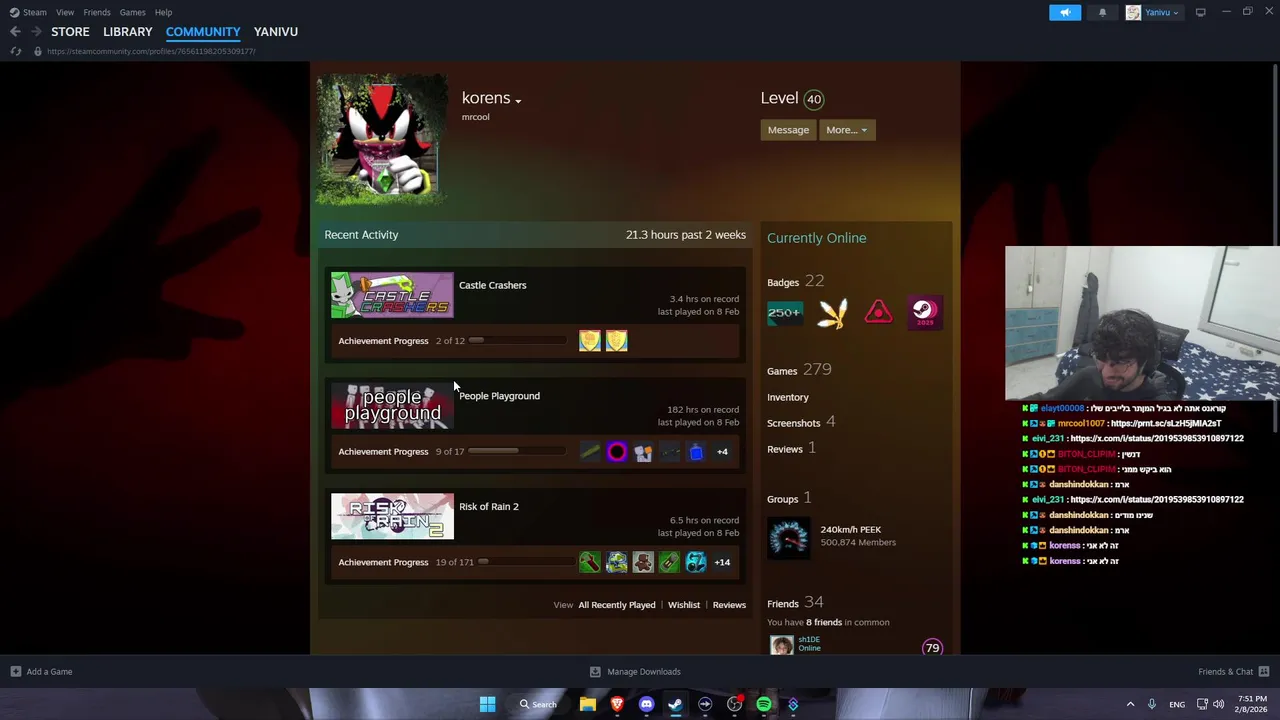Switch to the YANIVU profile tab

[x=276, y=32]
